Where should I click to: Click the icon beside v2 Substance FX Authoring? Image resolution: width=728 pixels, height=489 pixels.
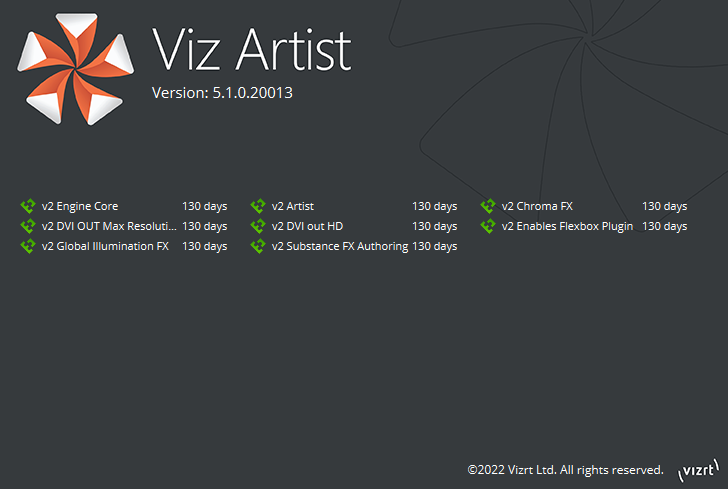258,246
